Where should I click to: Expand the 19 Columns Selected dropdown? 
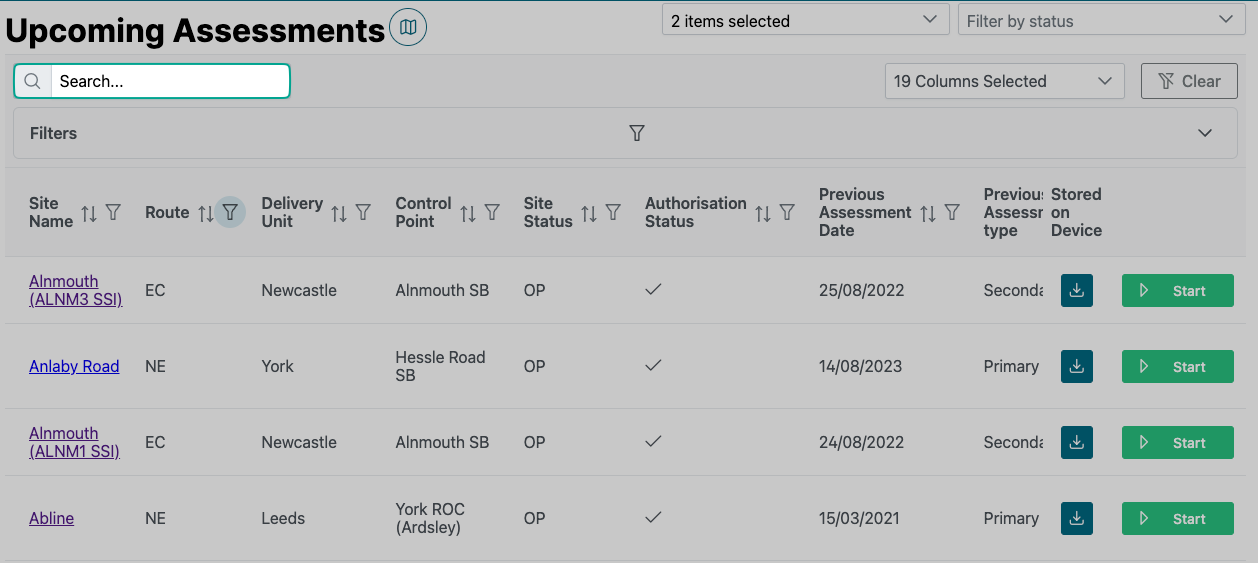tap(1004, 82)
